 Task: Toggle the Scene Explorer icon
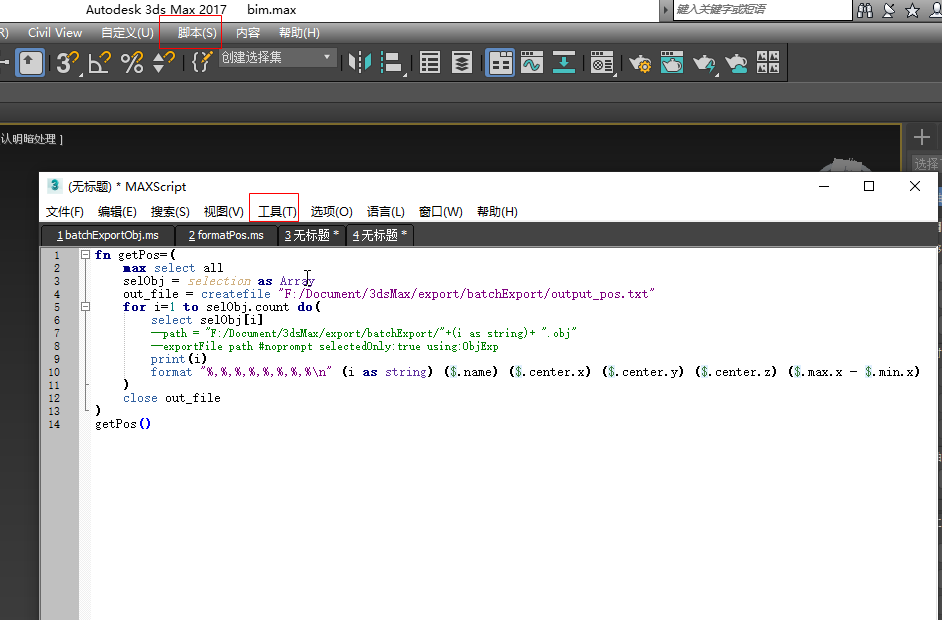(430, 62)
